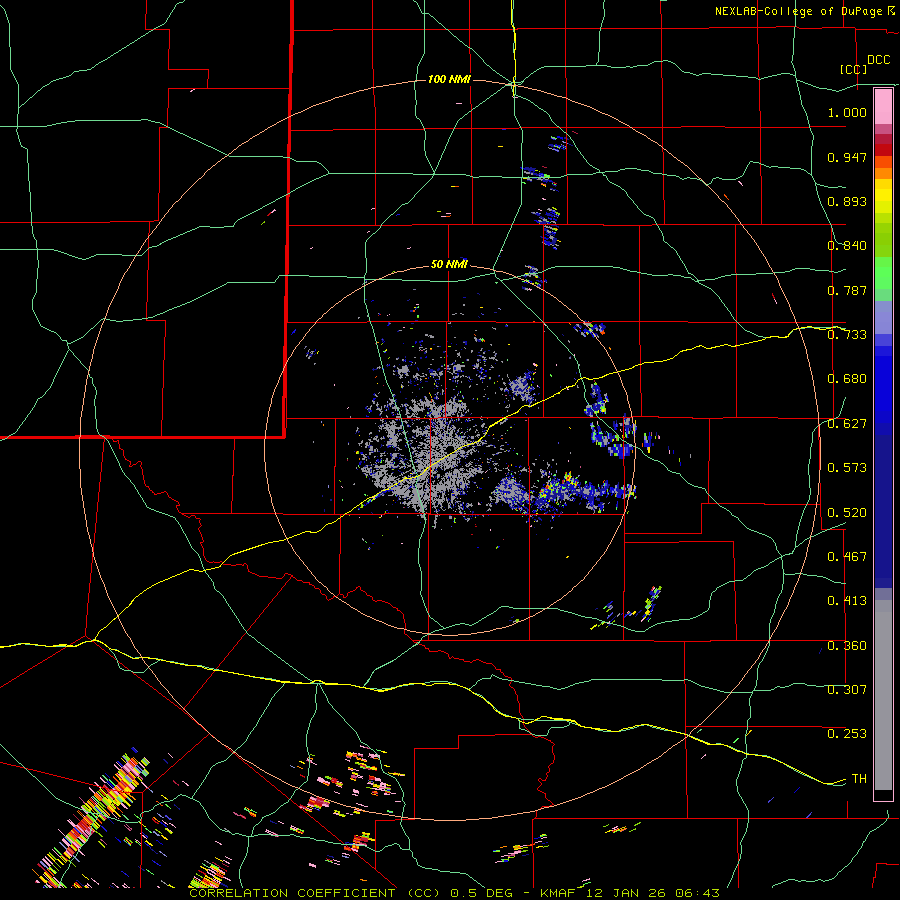Select the 0.680 scale value

point(847,379)
